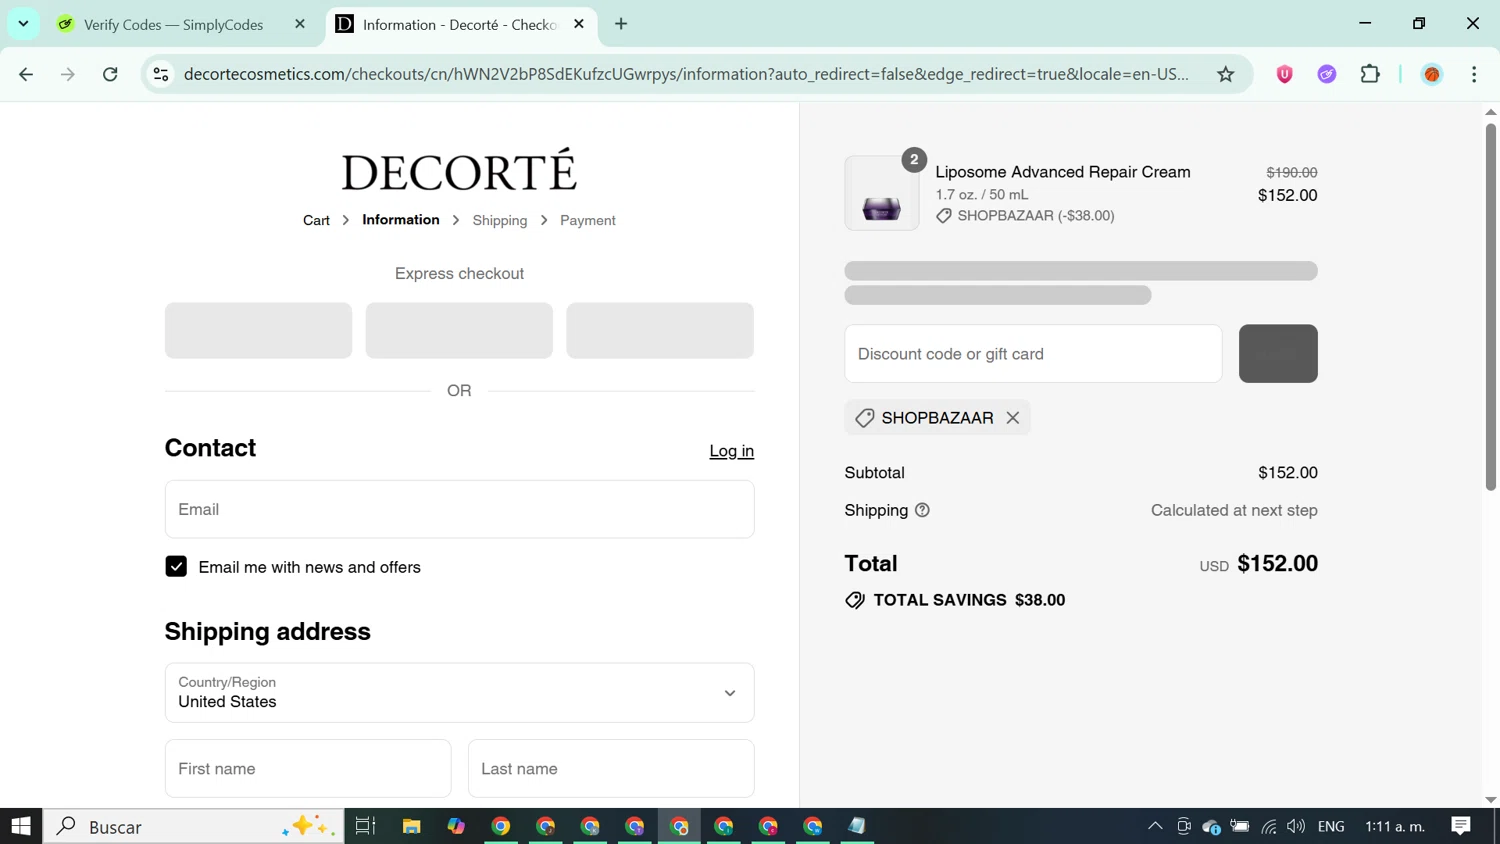Open the Notepad-like taskbar app icon

point(857,826)
